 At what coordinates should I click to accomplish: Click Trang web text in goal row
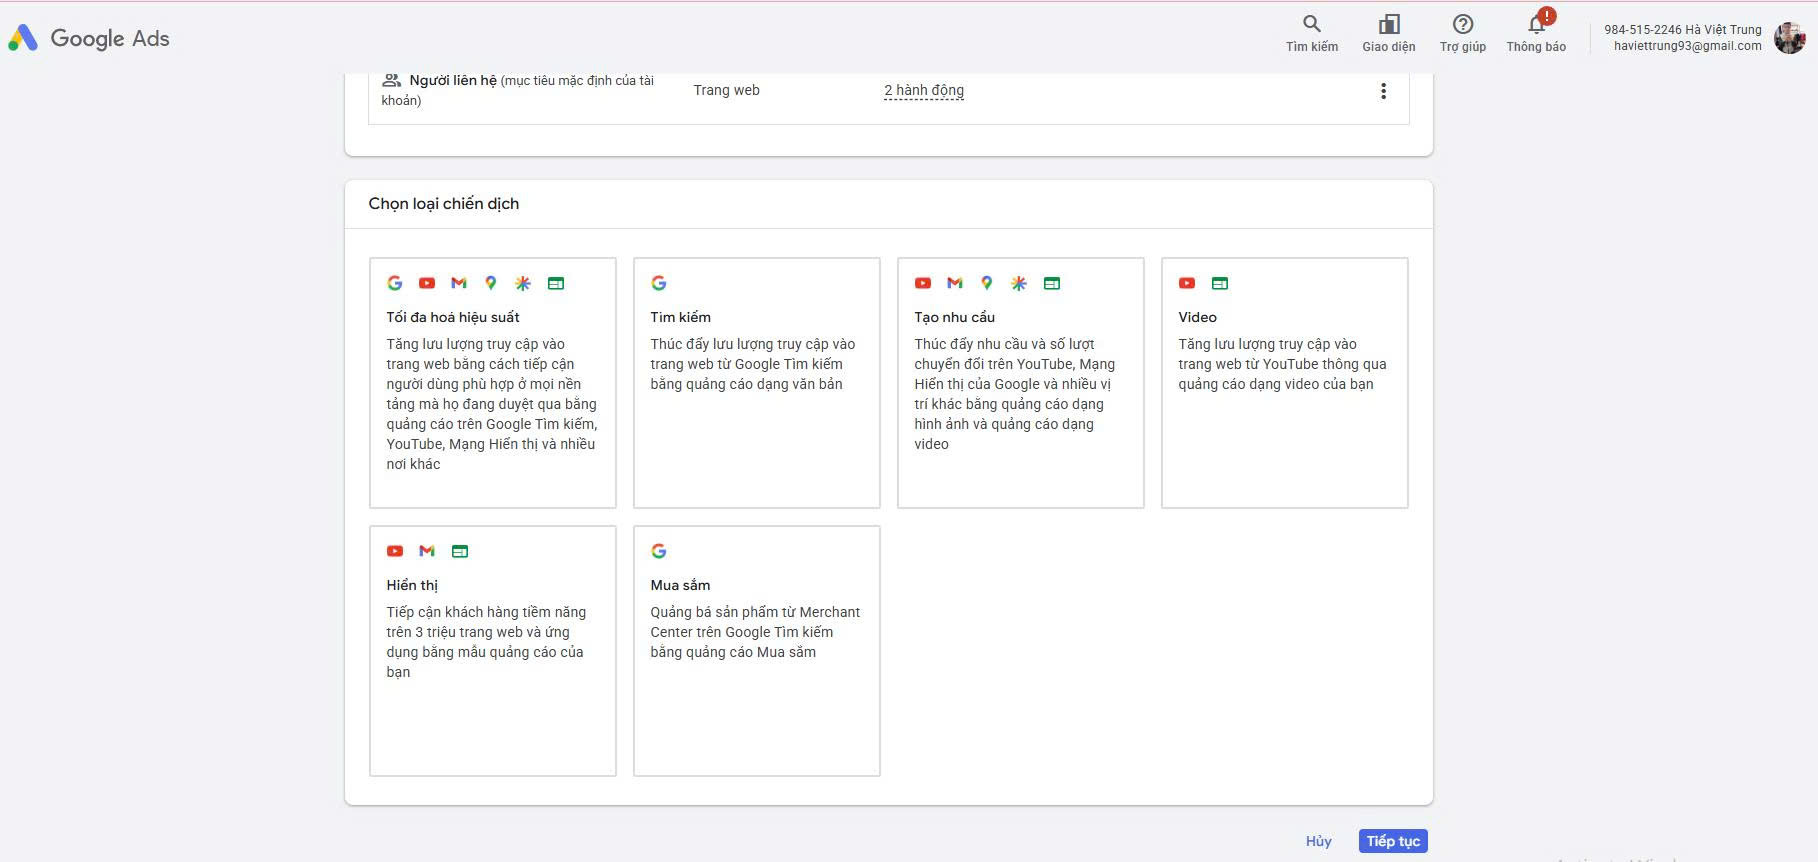click(727, 90)
